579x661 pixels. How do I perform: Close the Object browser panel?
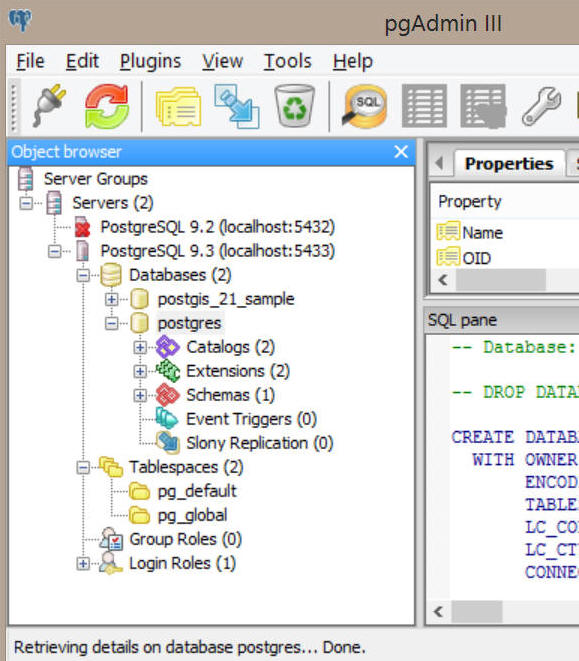pos(401,152)
